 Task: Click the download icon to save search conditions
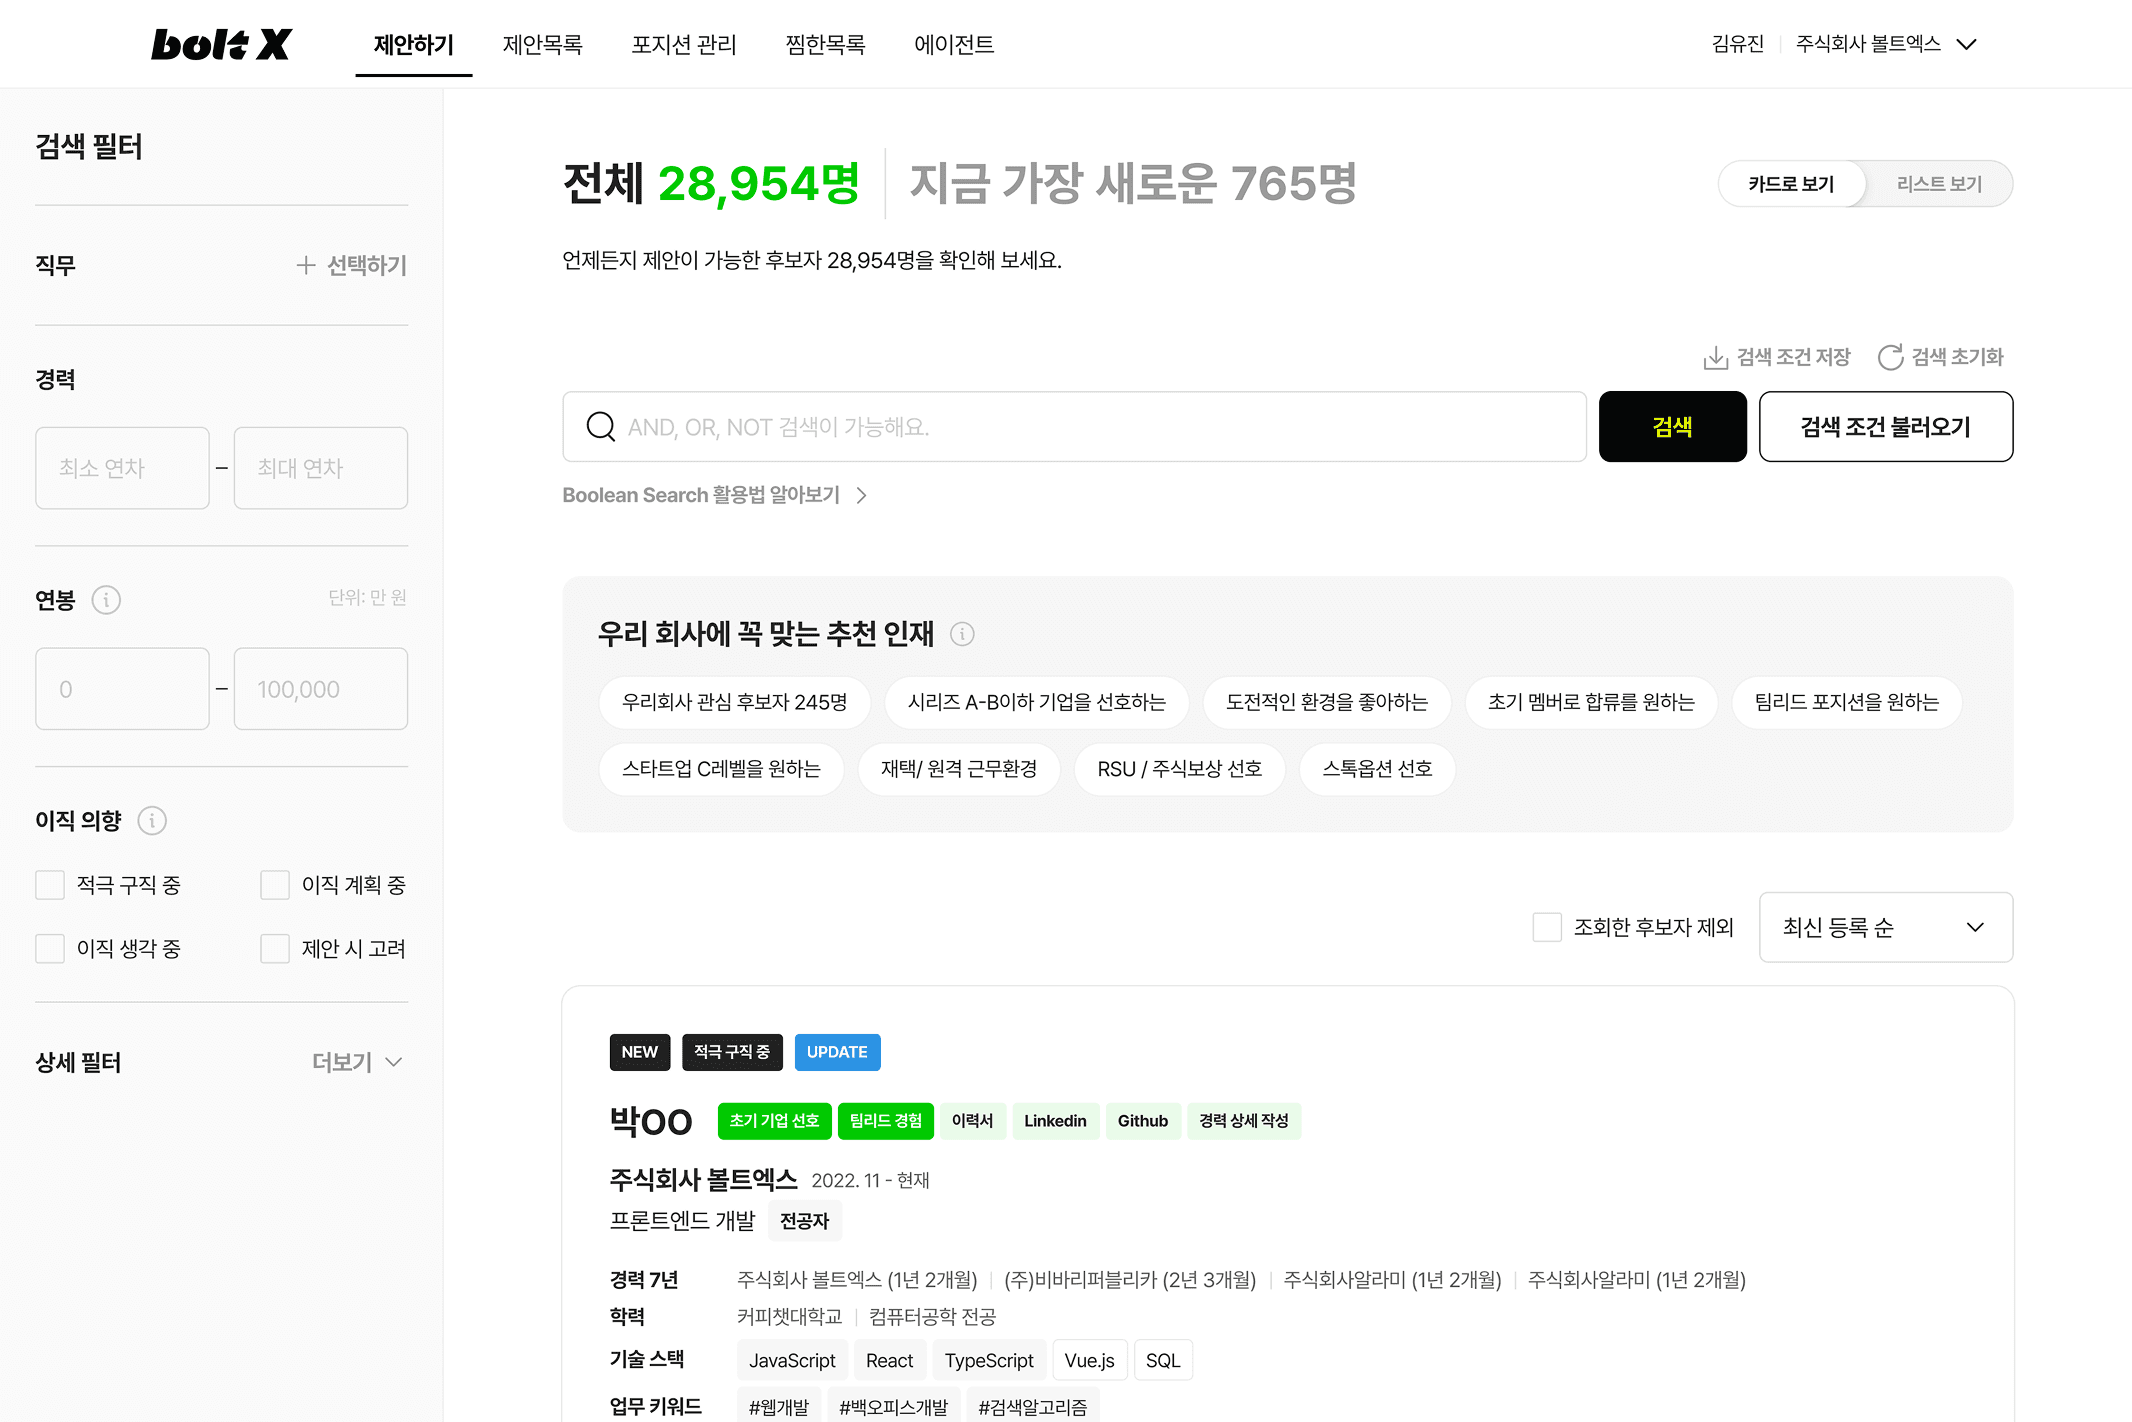point(1716,357)
